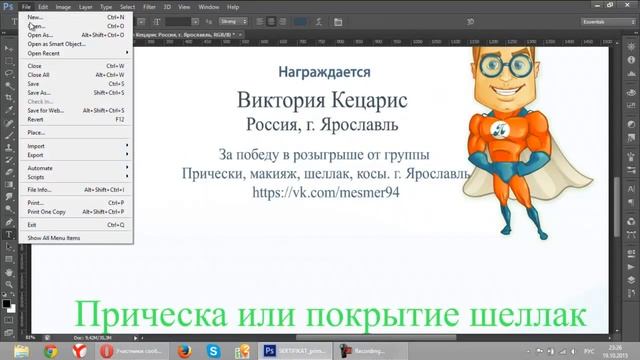Open the font size dropdown arrow
This screenshot has width=640, height=360.
(x=196, y=22)
